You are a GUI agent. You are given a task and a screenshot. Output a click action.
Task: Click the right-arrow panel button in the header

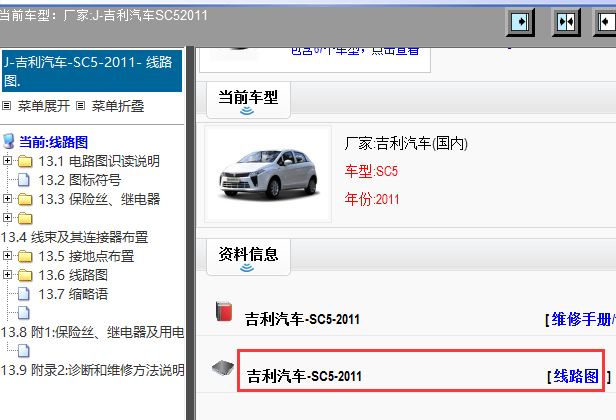point(520,22)
